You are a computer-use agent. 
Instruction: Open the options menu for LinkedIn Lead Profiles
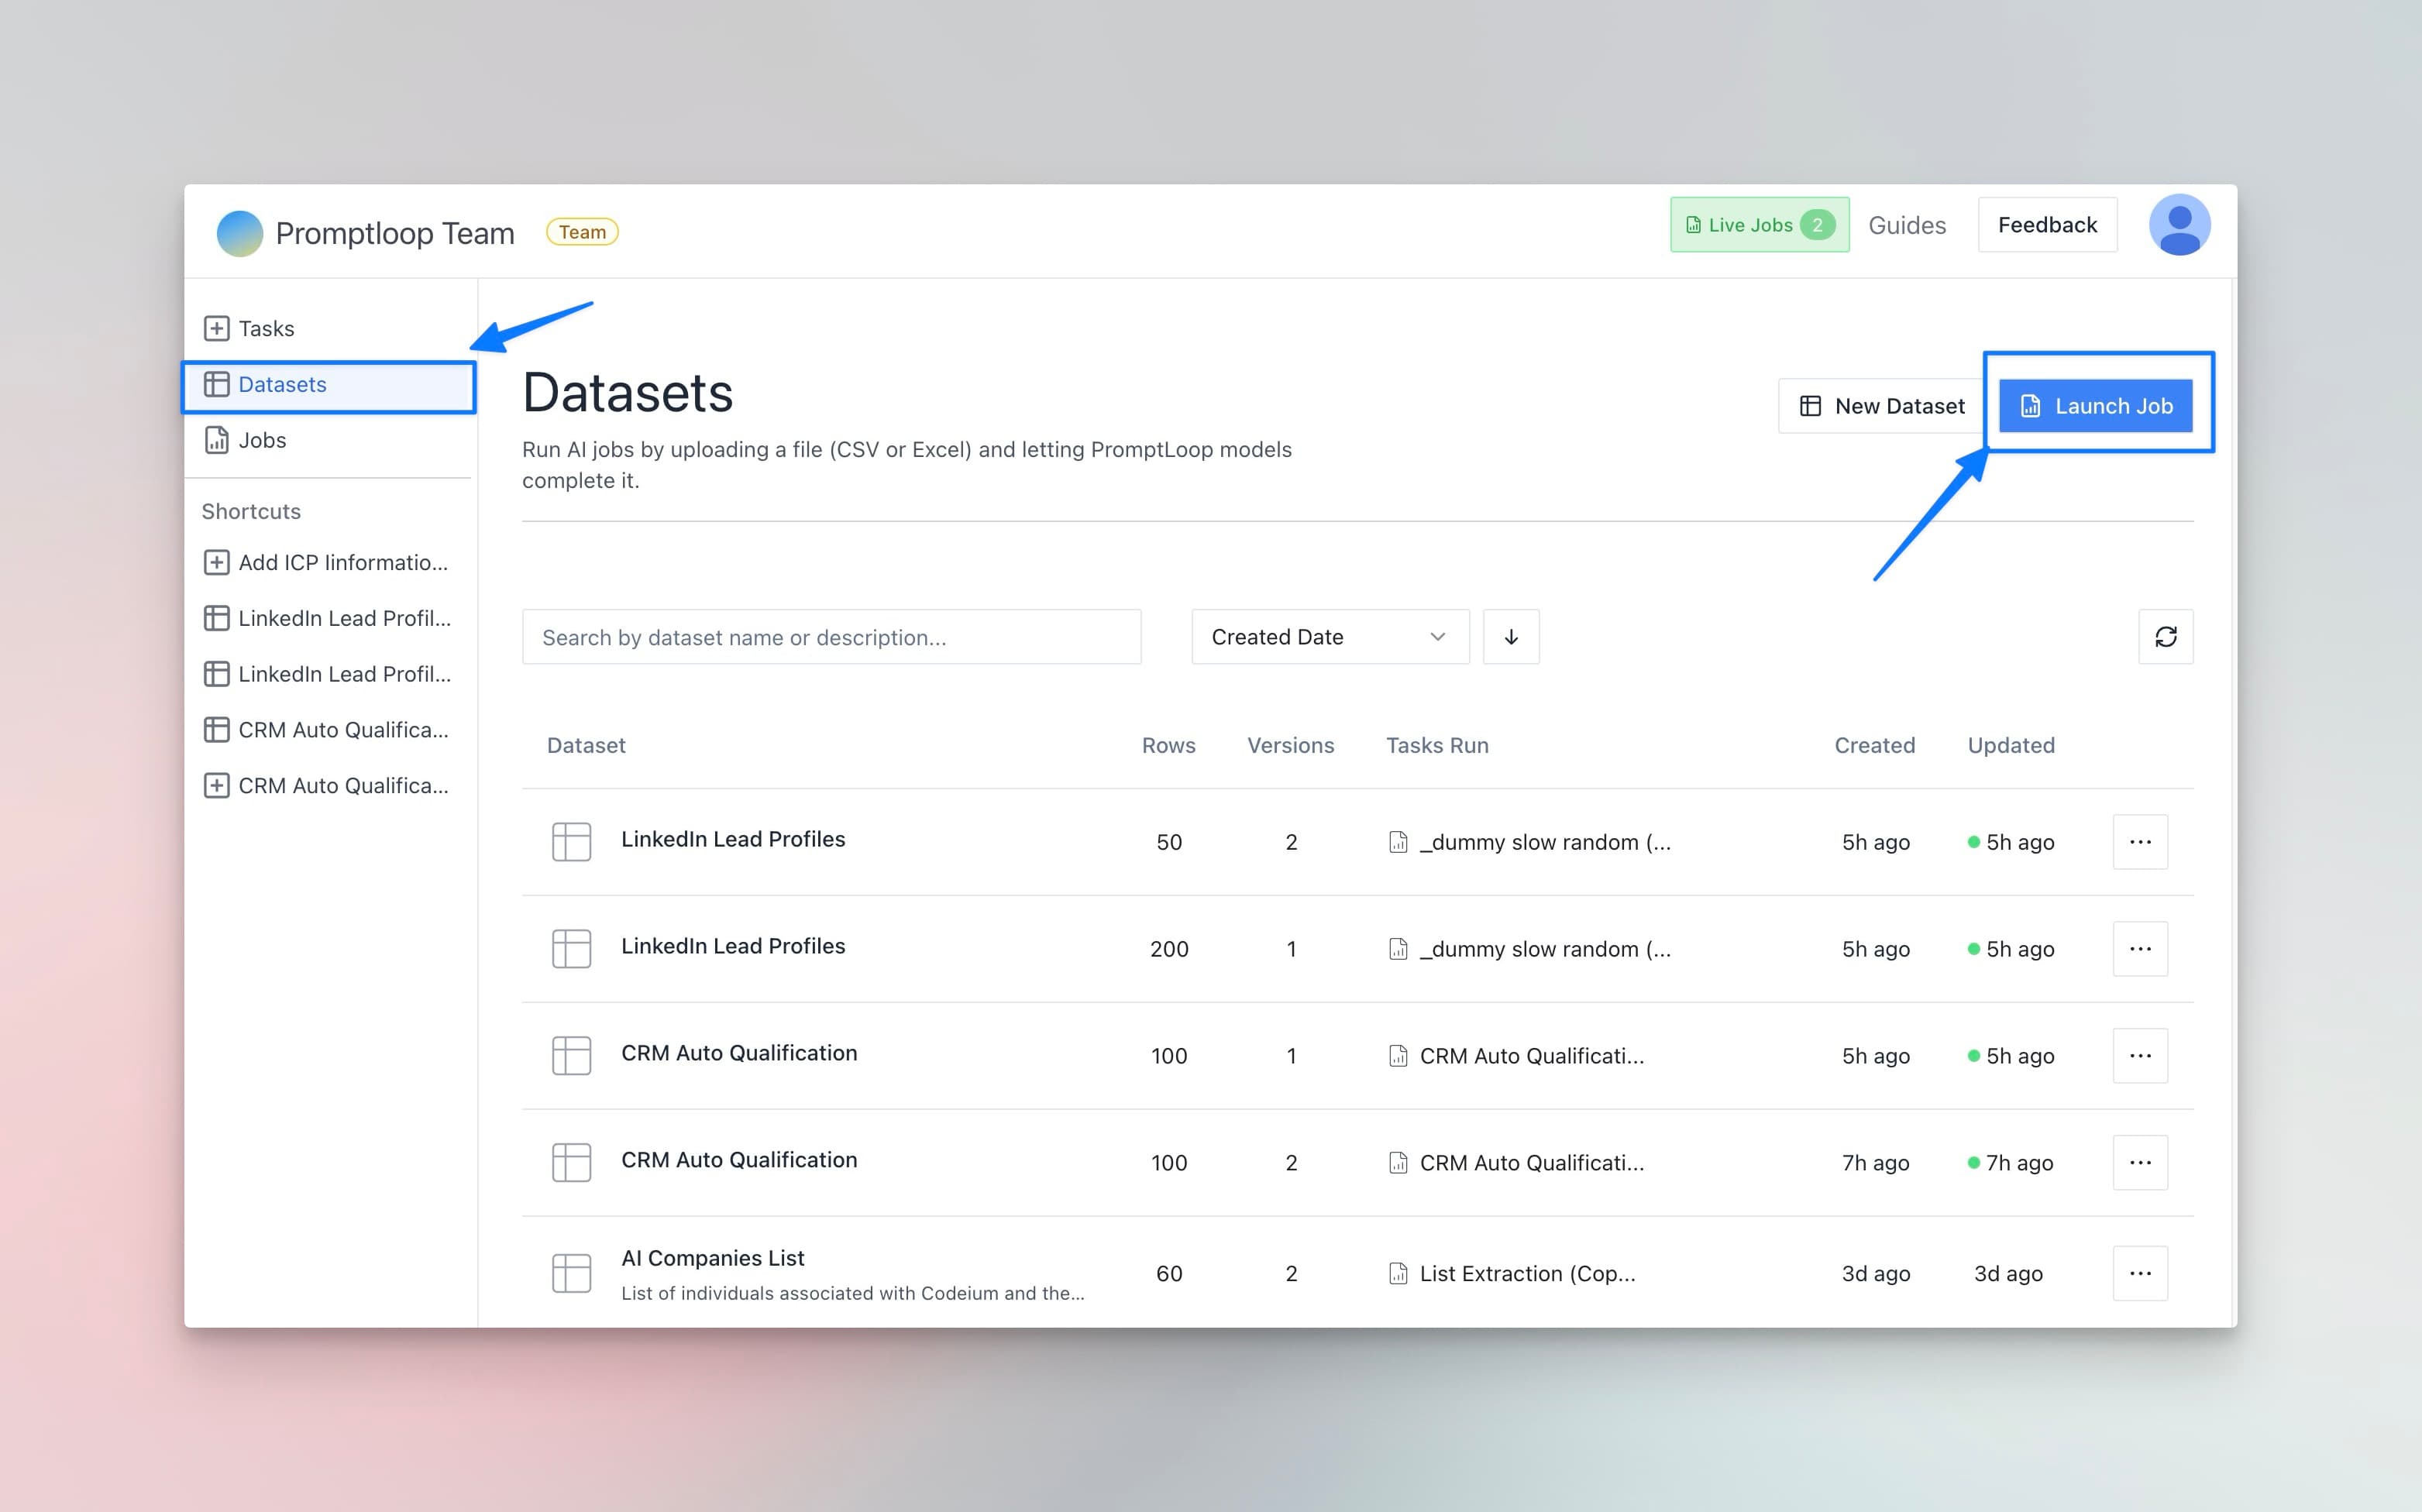click(2140, 841)
